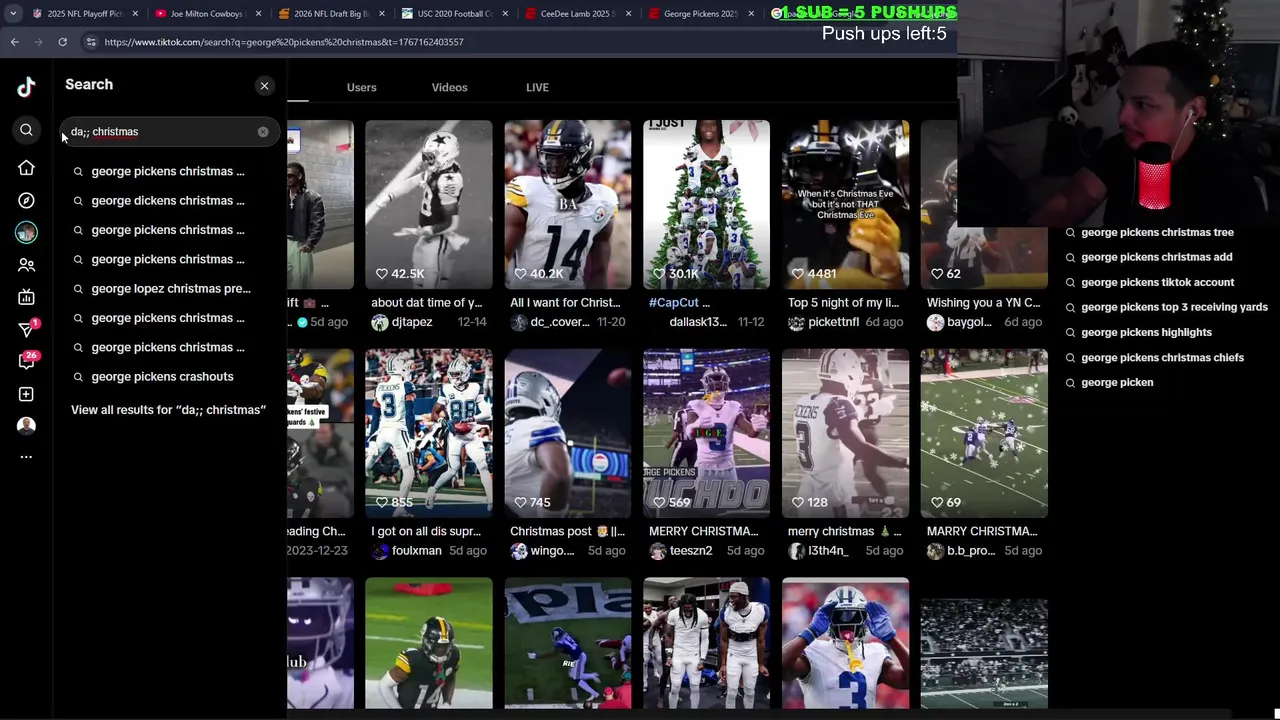Viewport: 1280px width, 720px height.
Task: Open Activity inbox icon with 26 badge
Action: tap(27, 361)
